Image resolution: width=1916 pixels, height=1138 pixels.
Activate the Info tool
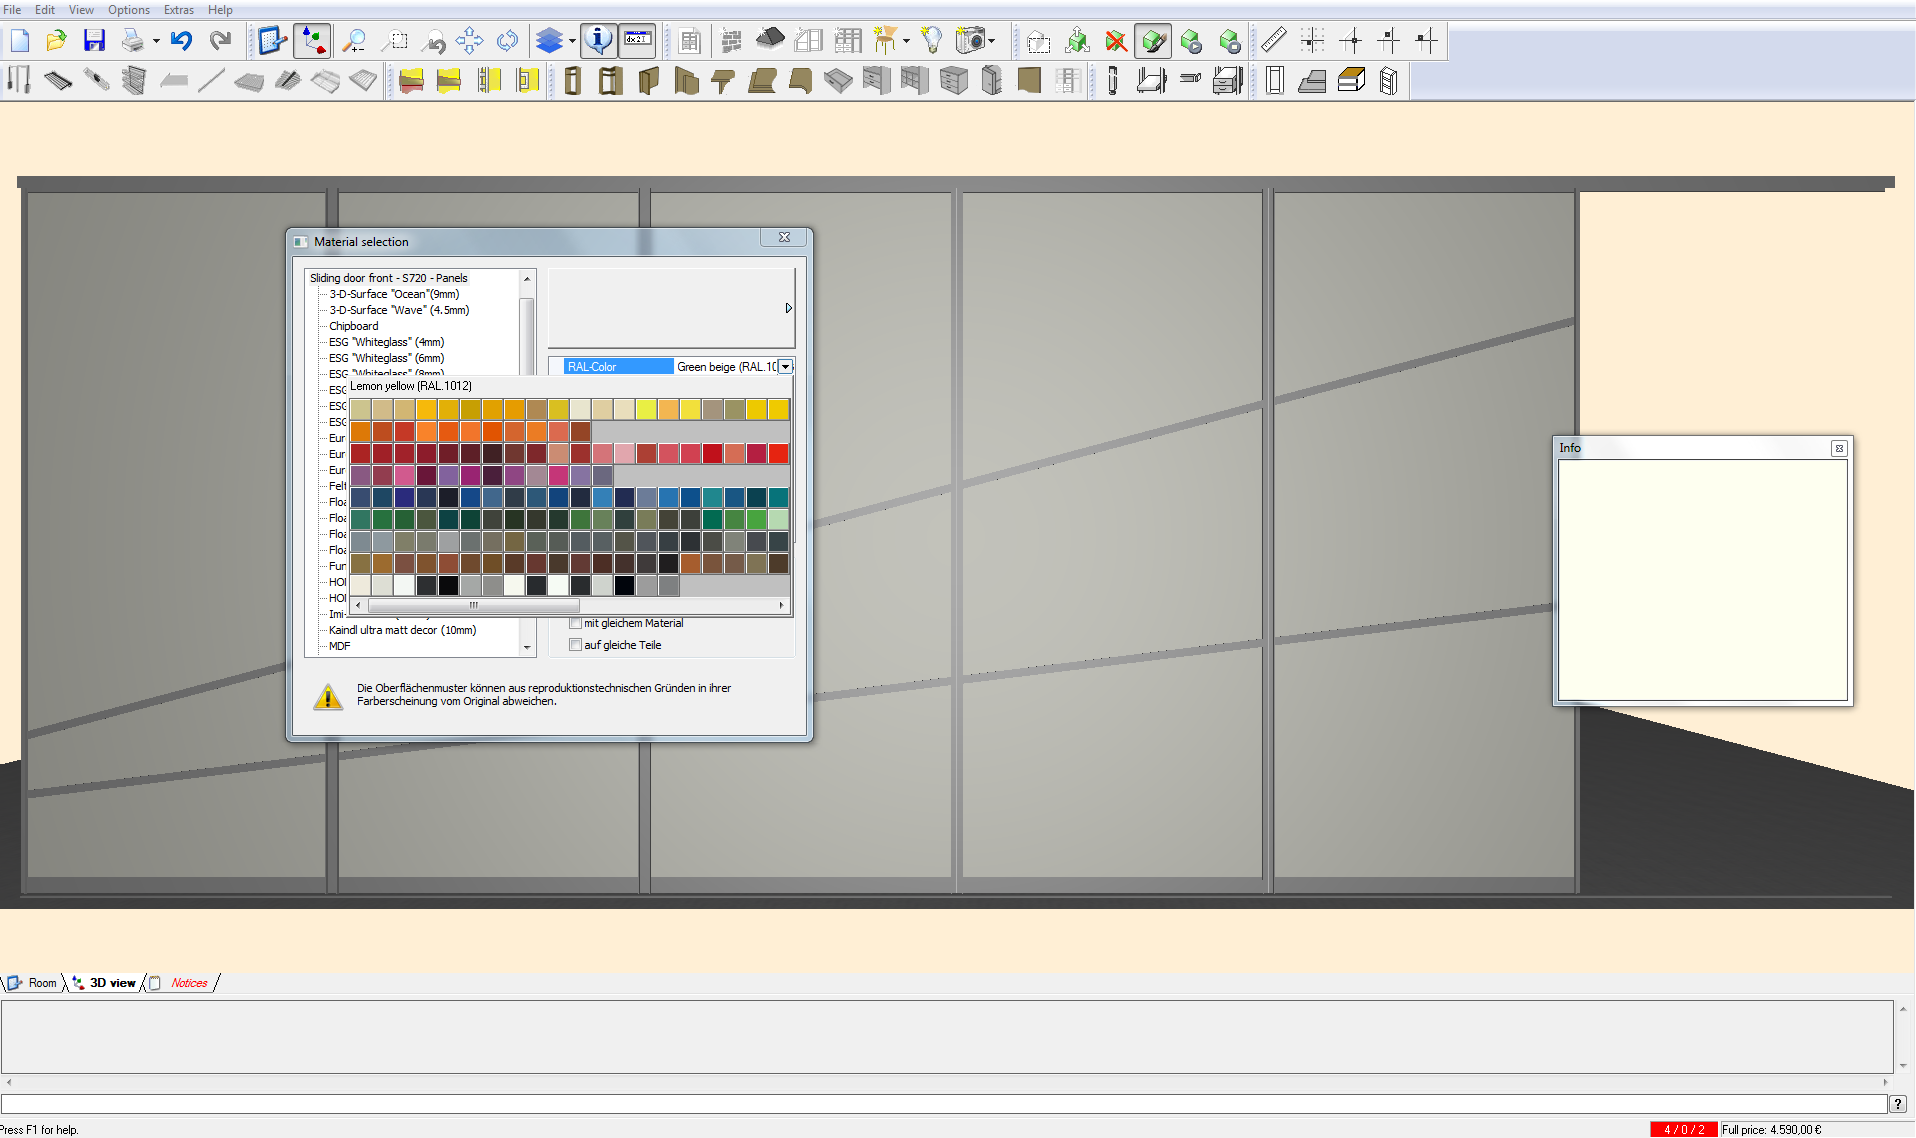click(598, 41)
